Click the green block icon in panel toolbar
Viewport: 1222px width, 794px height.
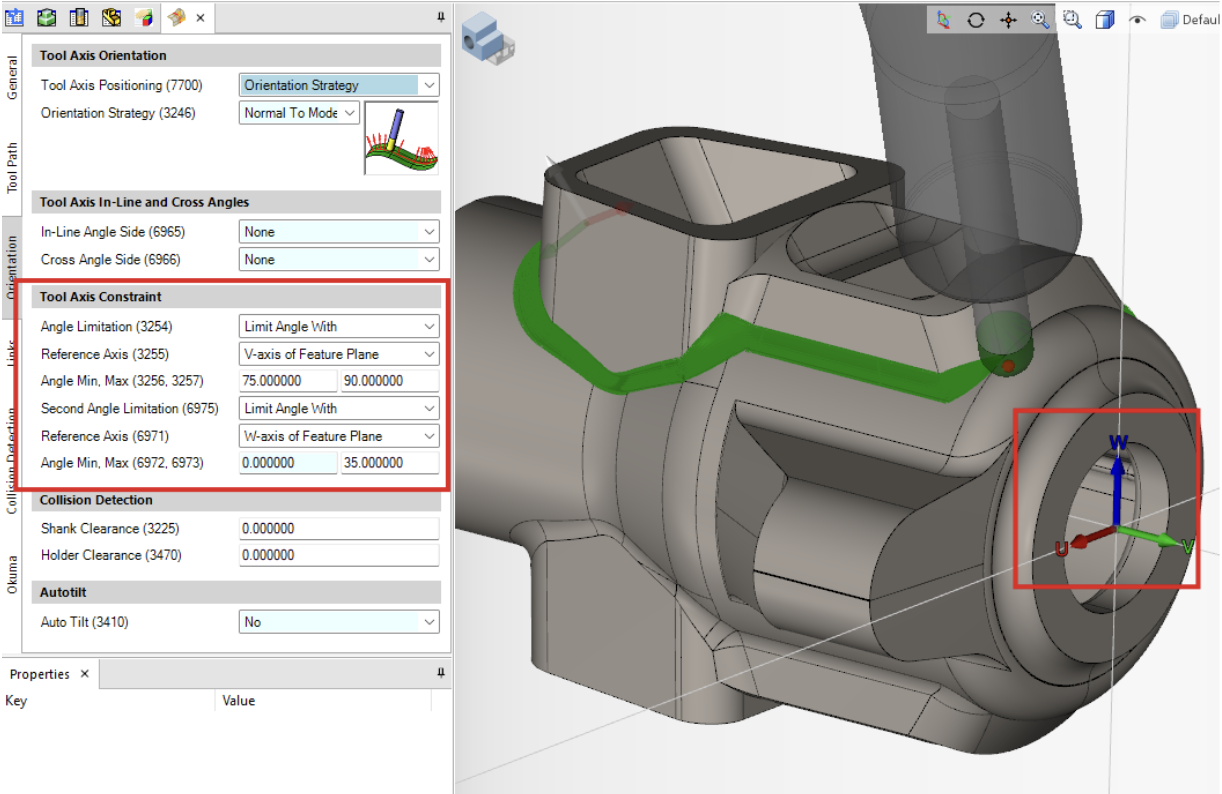tap(47, 17)
